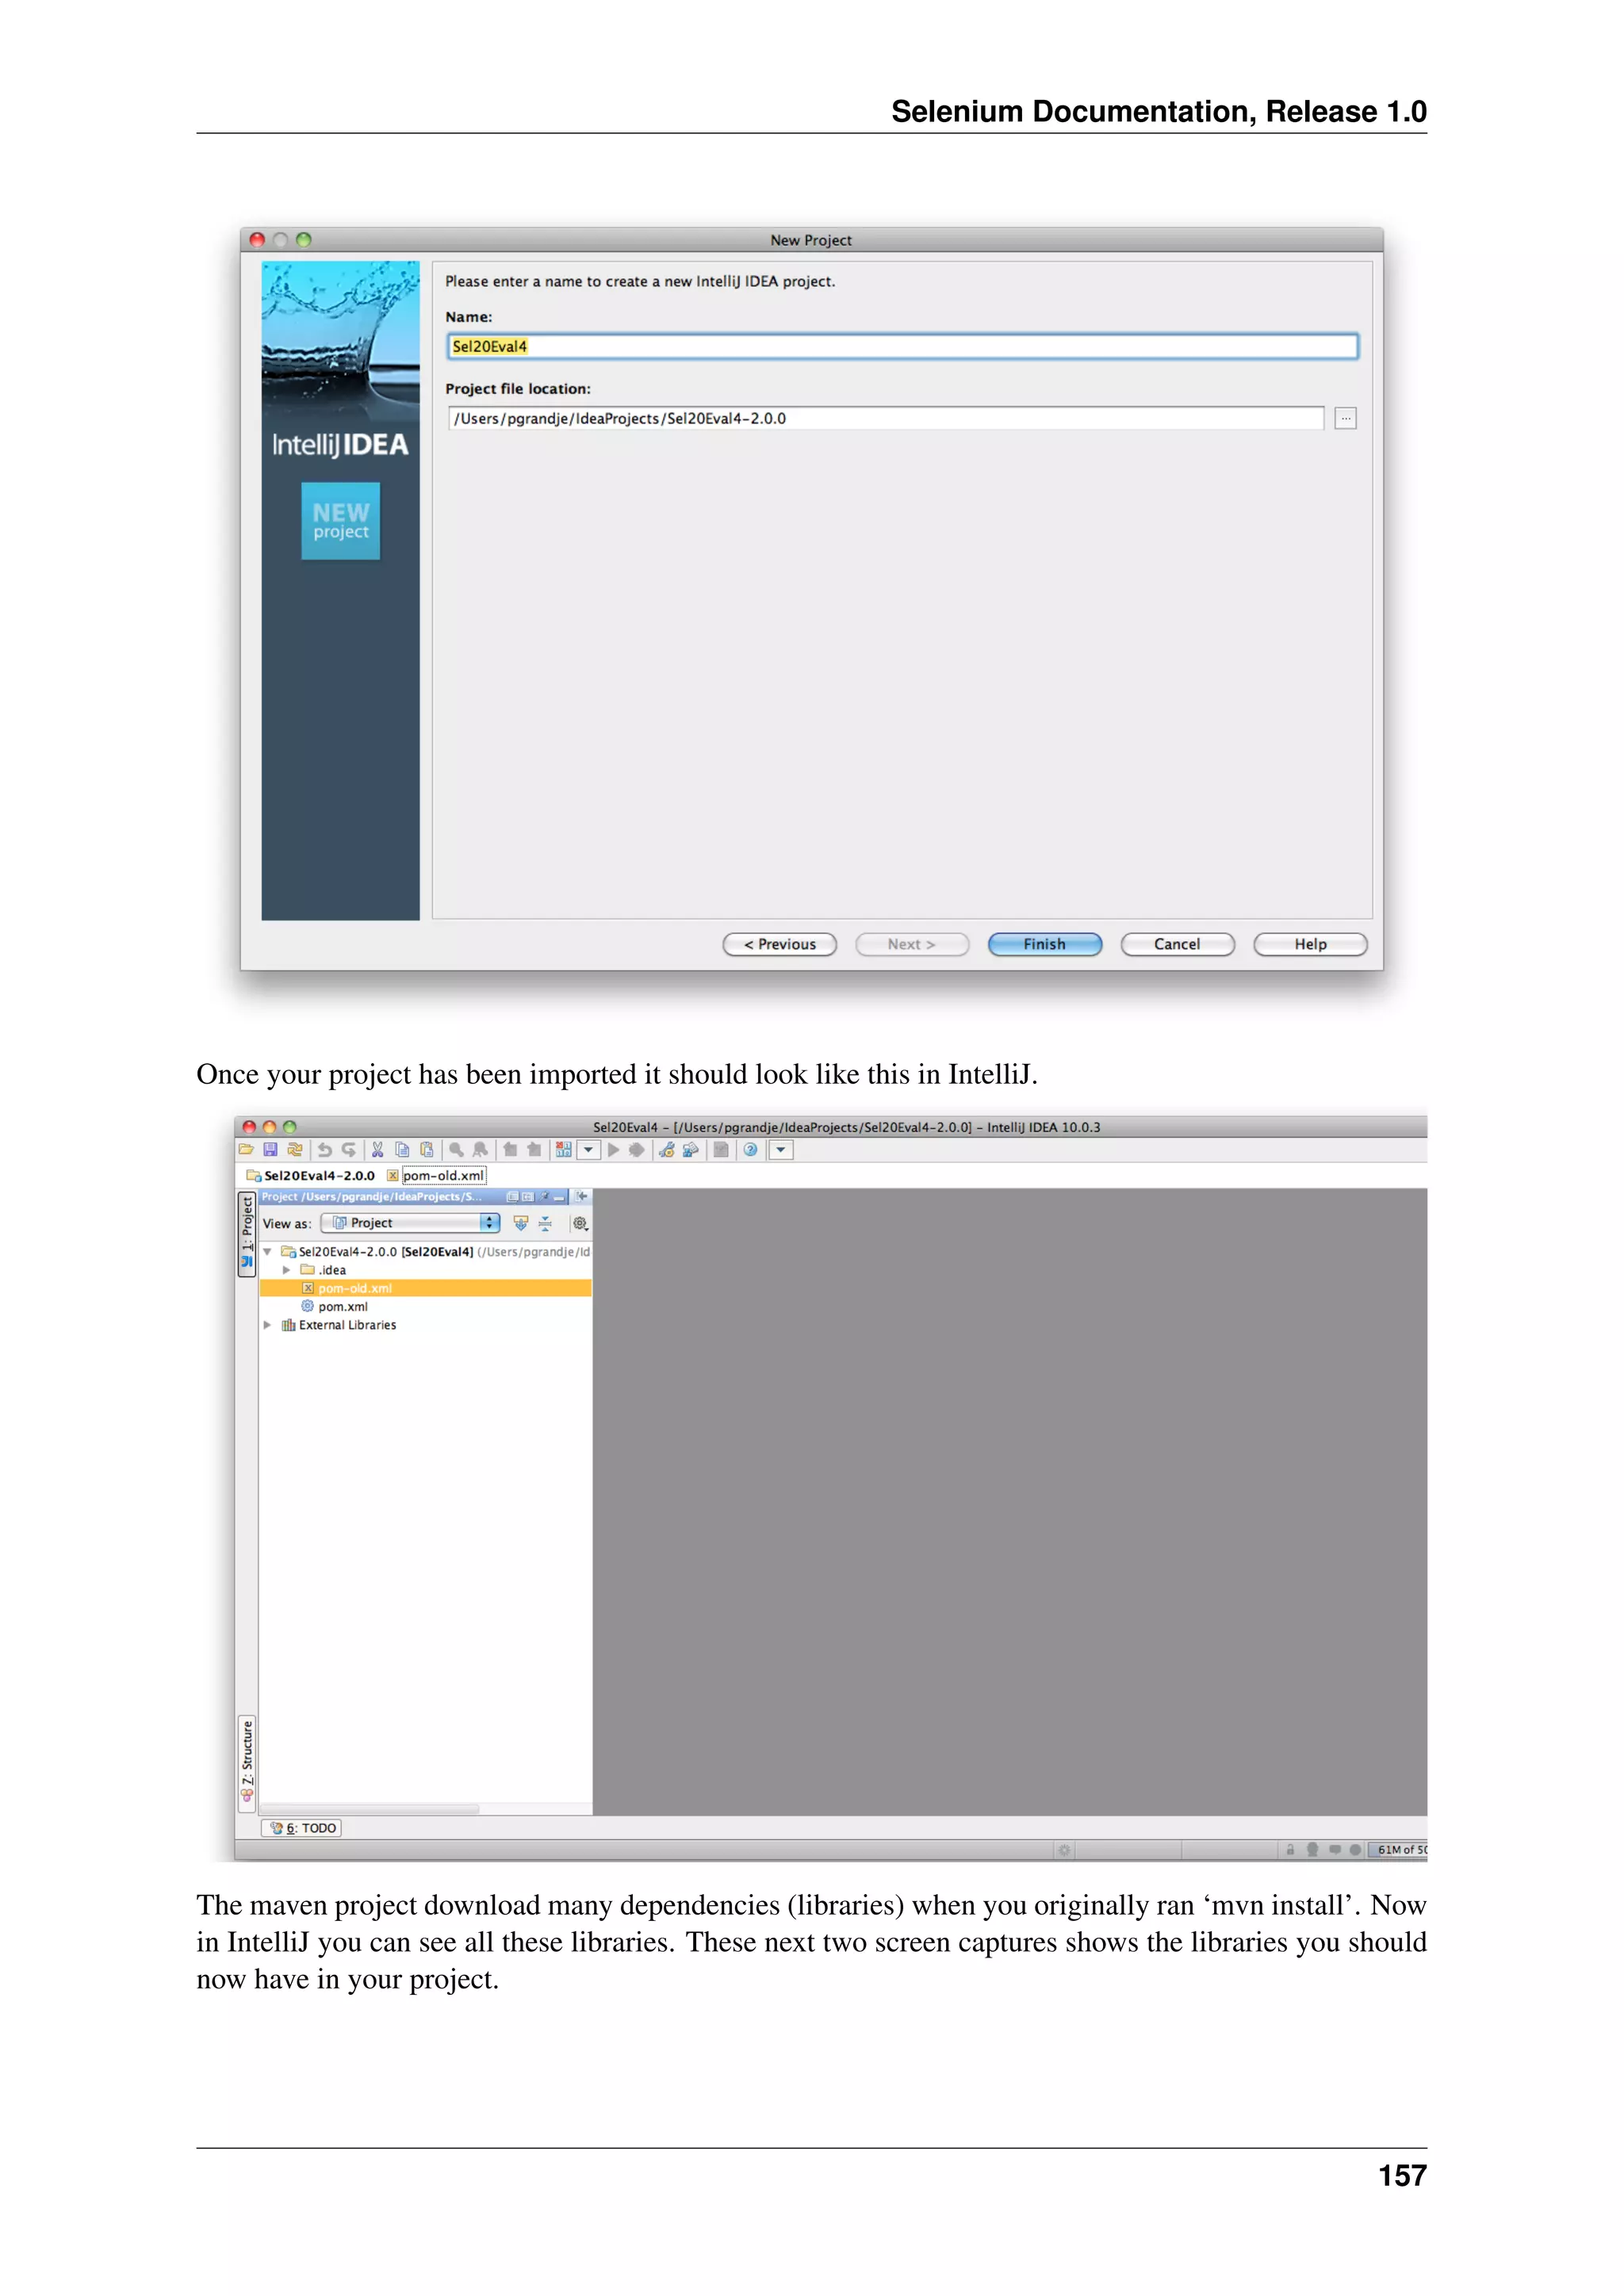Click the Previous button in New Project

point(780,944)
